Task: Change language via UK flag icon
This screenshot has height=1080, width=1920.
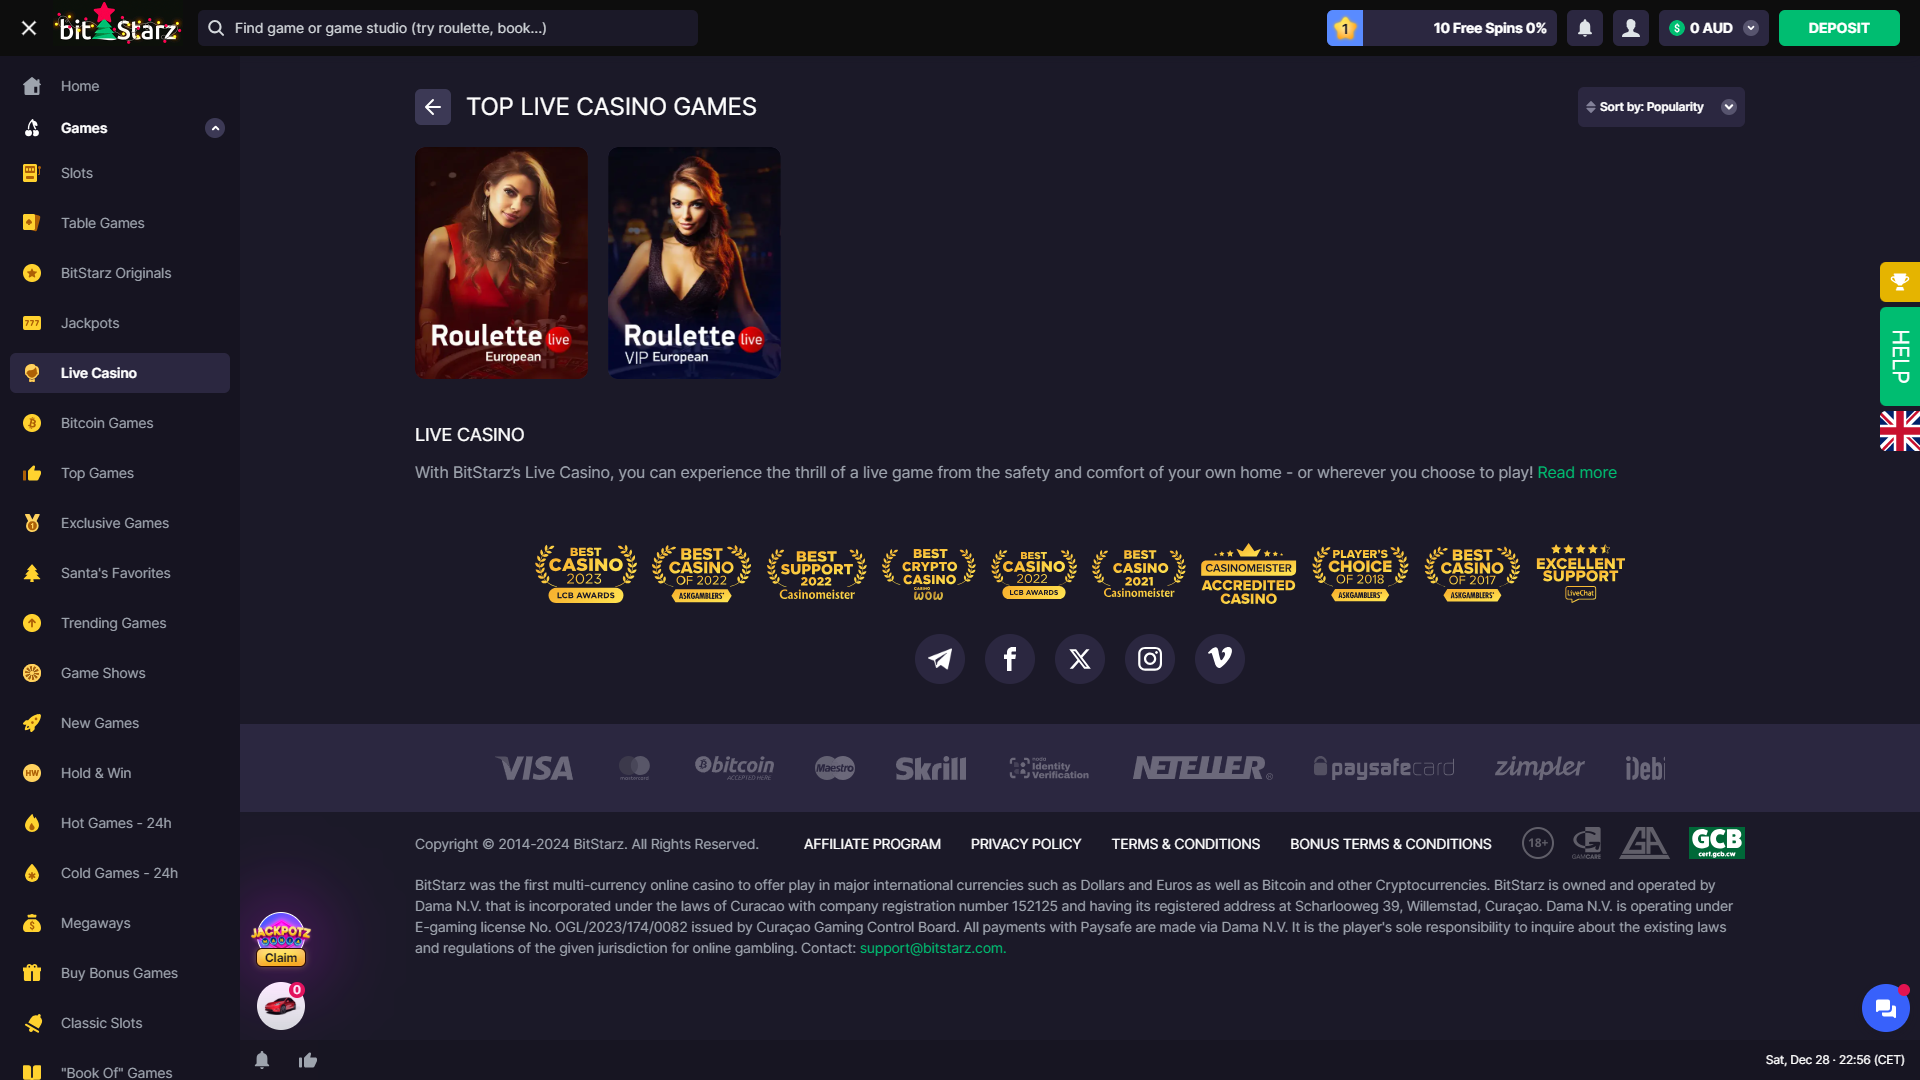Action: [x=1900, y=431]
